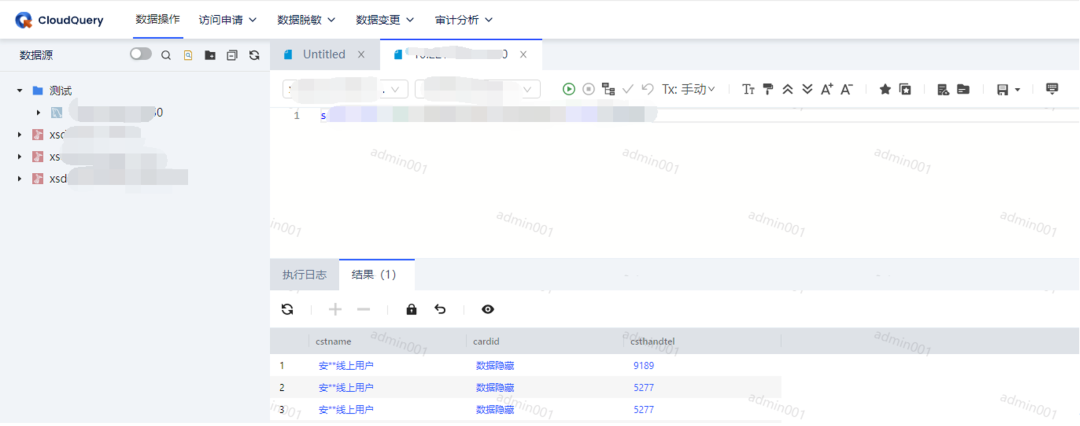The image size is (1080, 426).
Task: Click the rollback arrow in the editor toolbar
Action: [647, 89]
